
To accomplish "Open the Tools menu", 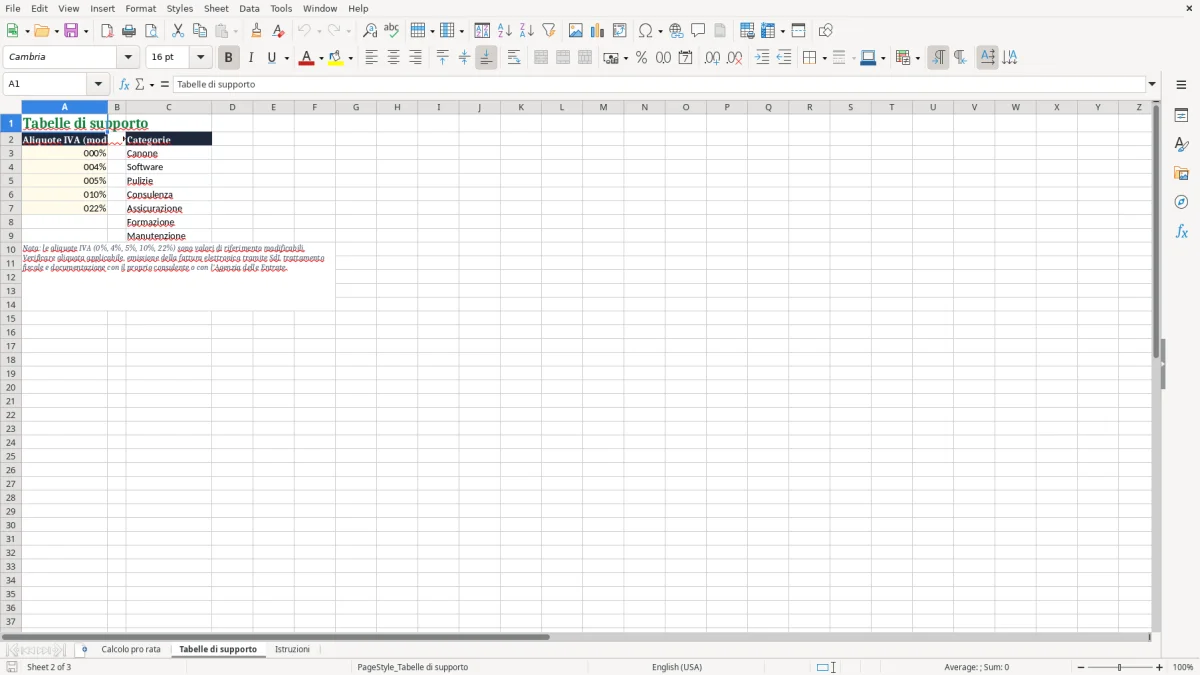I will click(x=282, y=8).
